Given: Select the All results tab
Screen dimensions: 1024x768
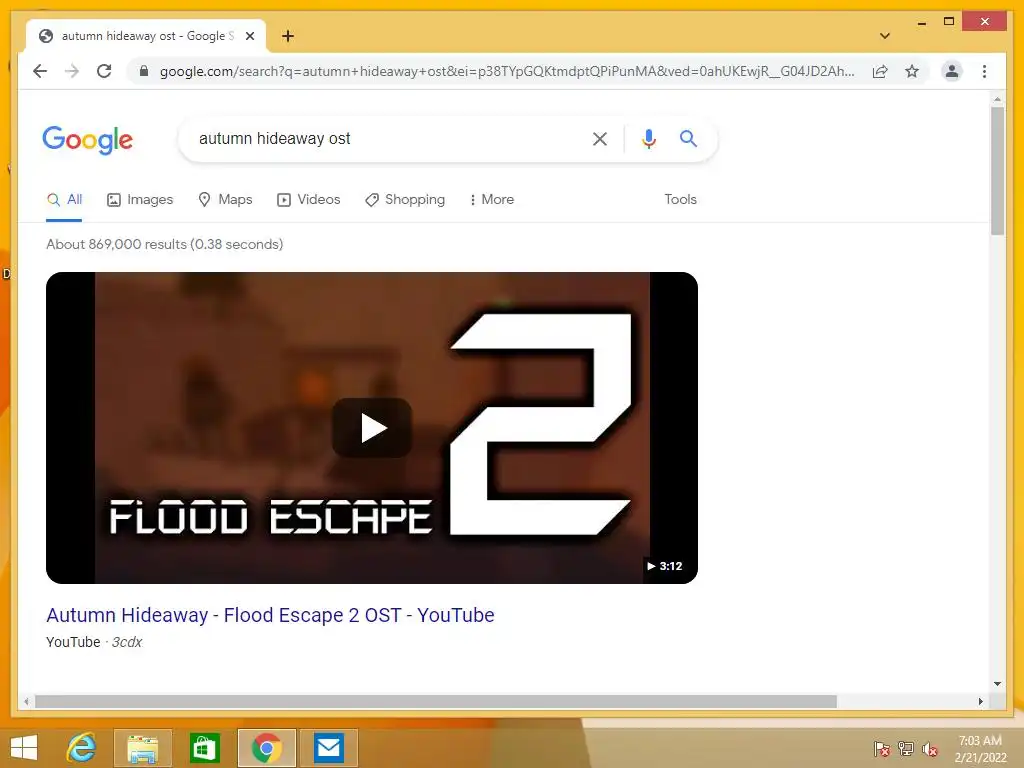Looking at the screenshot, I should (x=65, y=199).
